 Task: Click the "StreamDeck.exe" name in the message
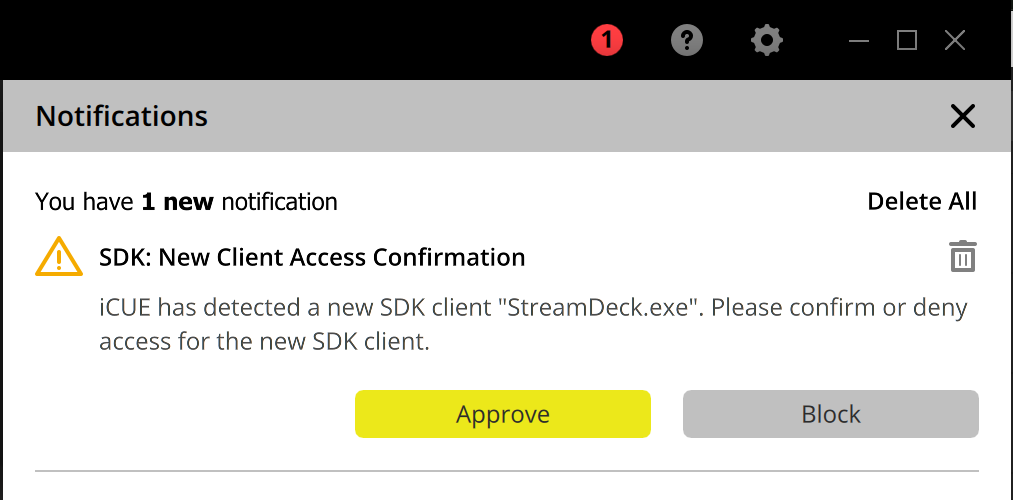click(x=598, y=307)
